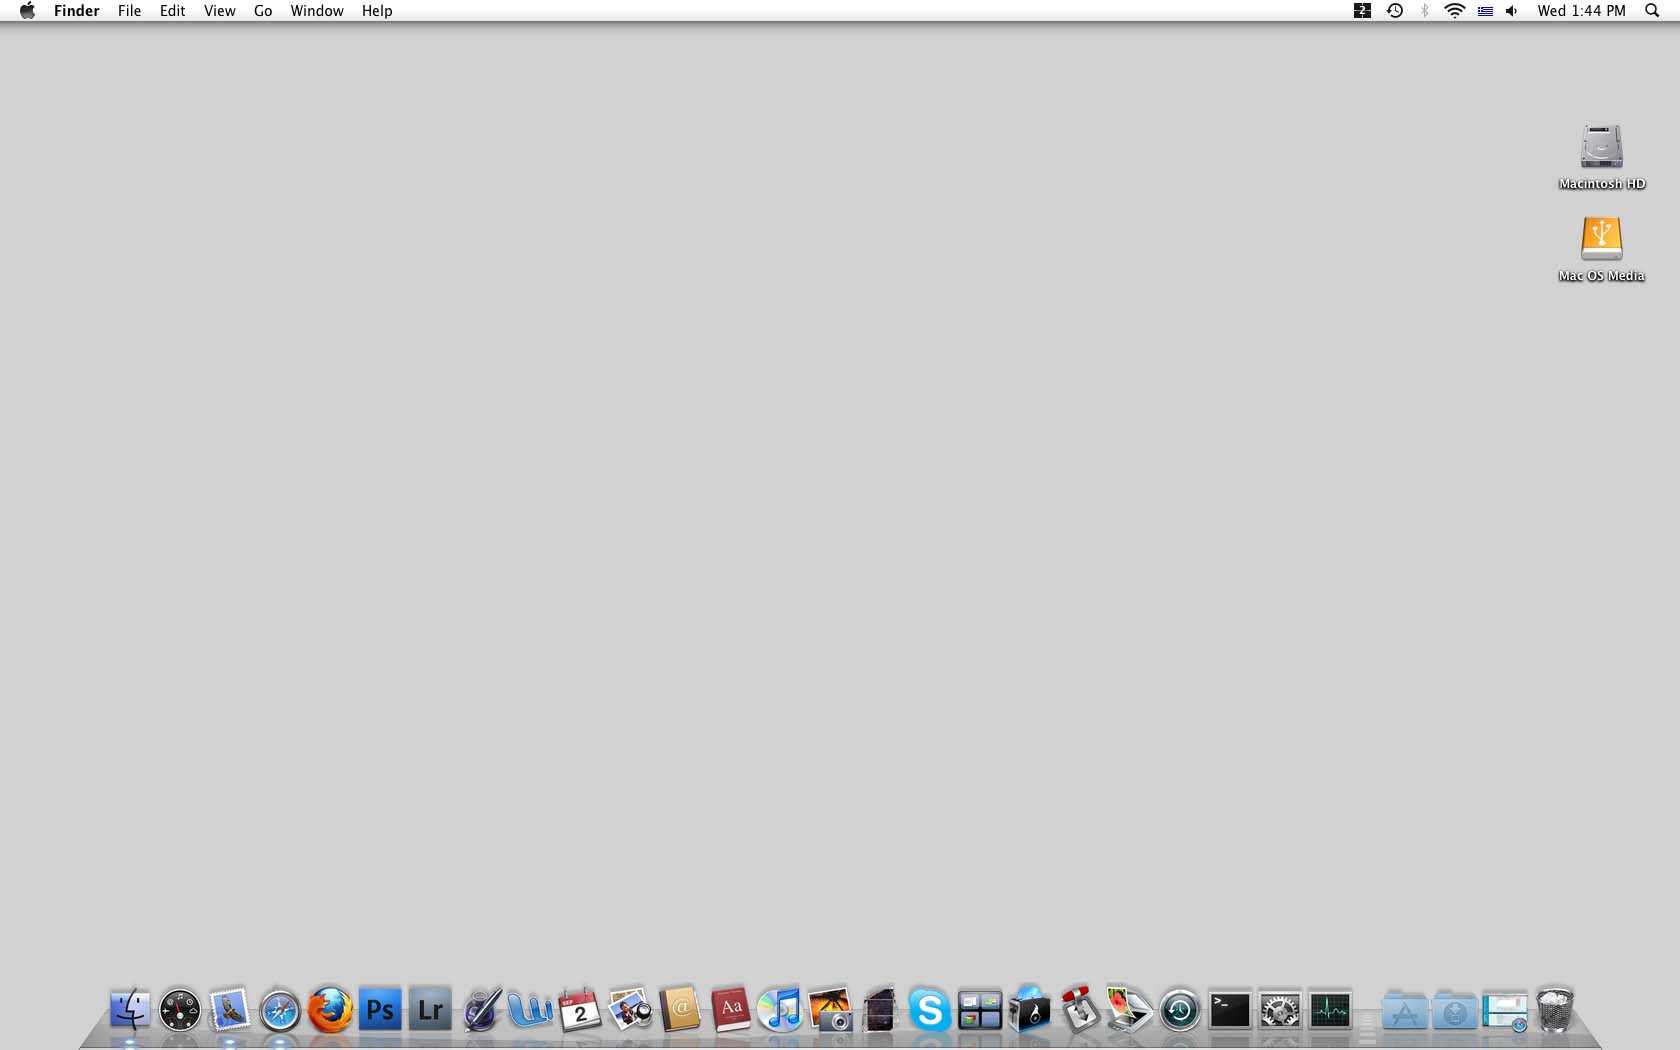Viewport: 1680px width, 1050px height.
Task: Open the dark folded-paper app icon
Action: (x=880, y=1010)
